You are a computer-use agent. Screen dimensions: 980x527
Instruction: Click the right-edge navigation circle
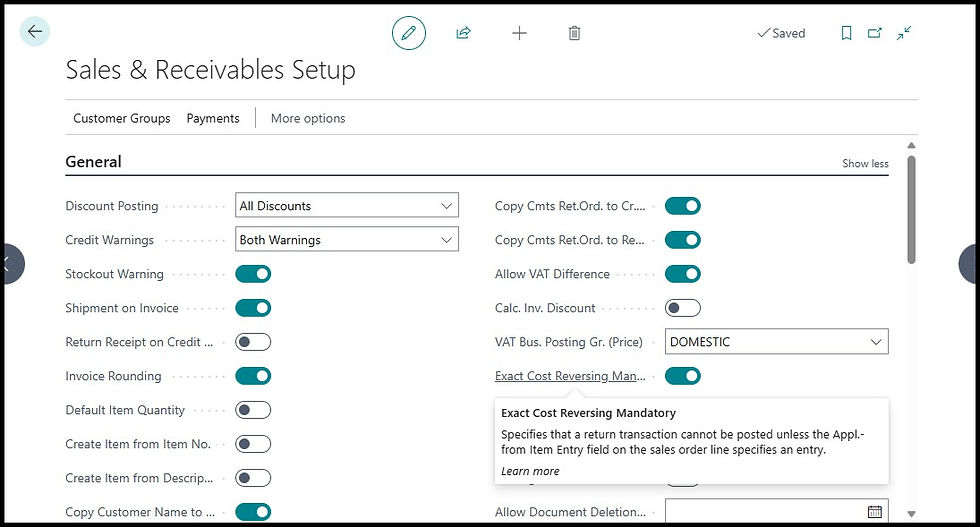tap(969, 264)
